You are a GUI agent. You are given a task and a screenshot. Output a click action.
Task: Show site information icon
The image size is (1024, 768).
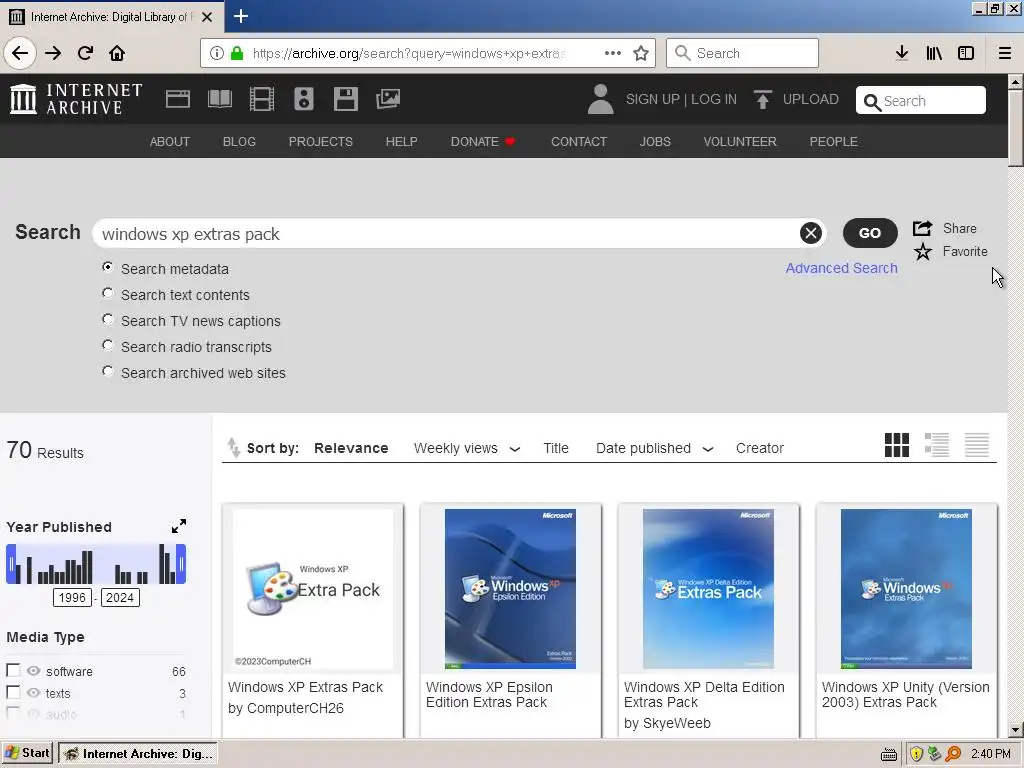pos(216,53)
